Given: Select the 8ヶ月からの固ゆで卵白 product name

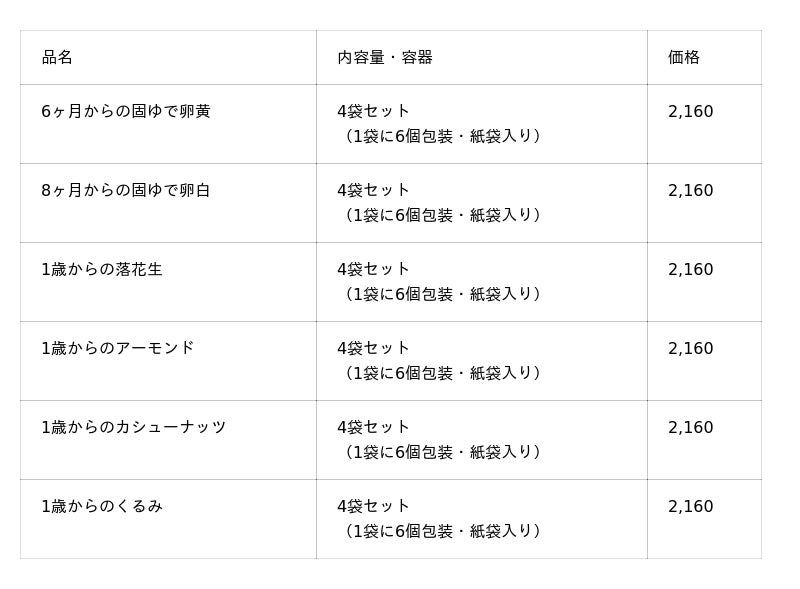Looking at the screenshot, I should tap(126, 191).
